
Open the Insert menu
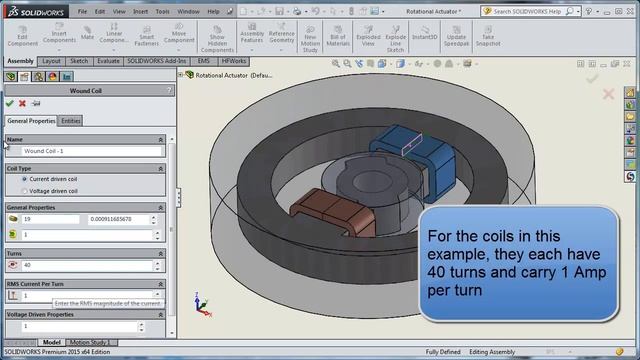click(x=140, y=11)
